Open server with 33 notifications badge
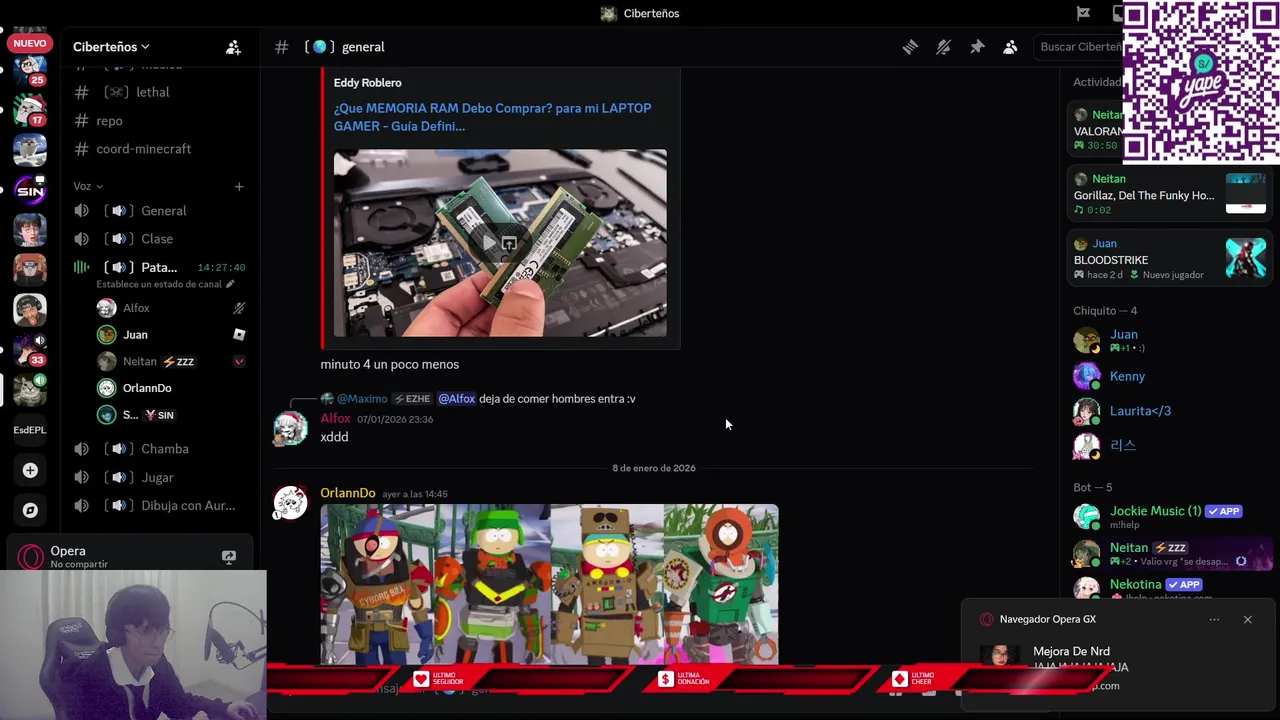 pos(30,349)
